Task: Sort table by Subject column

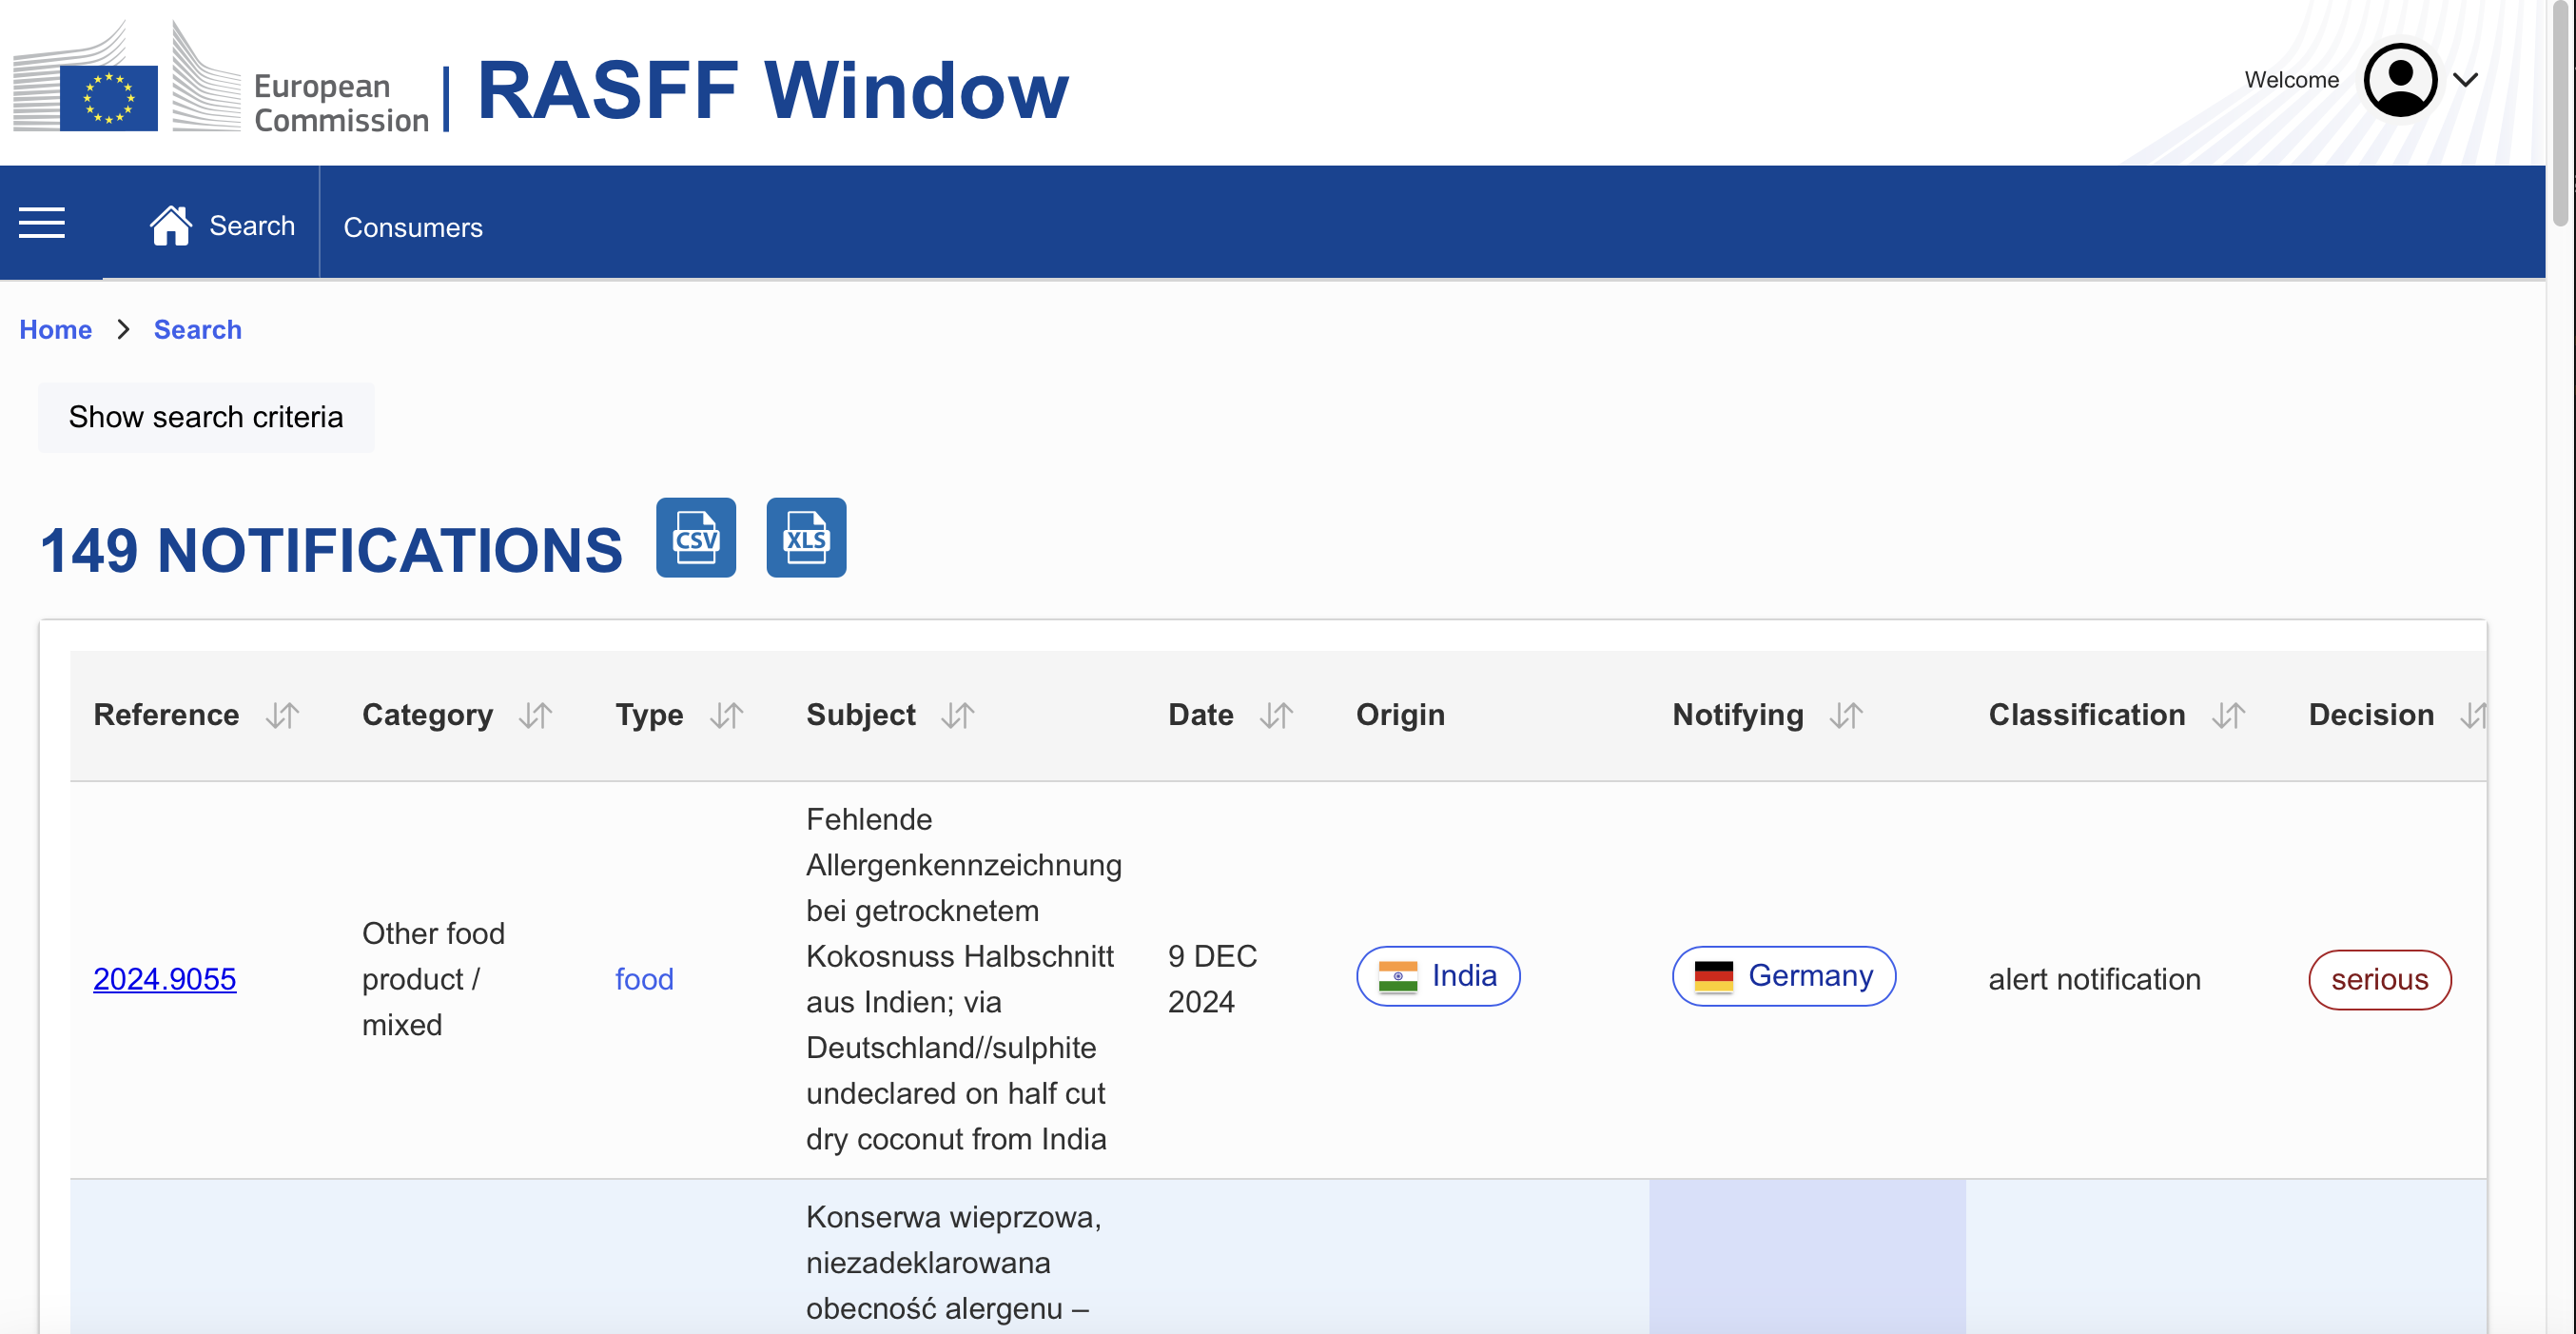Action: coord(958,715)
